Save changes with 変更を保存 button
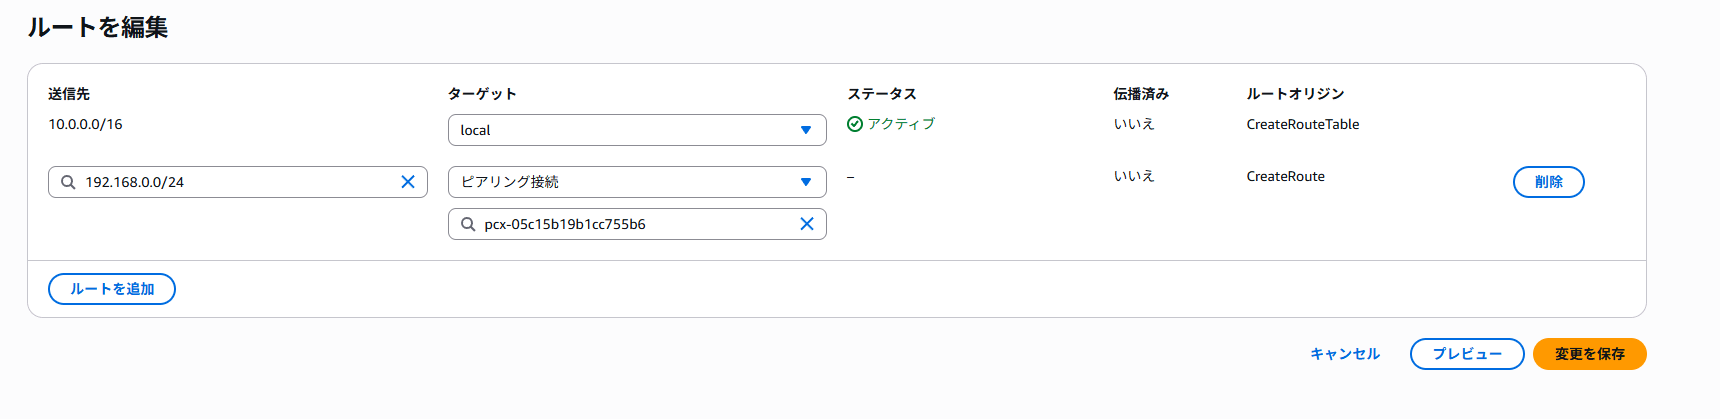 coord(1590,354)
